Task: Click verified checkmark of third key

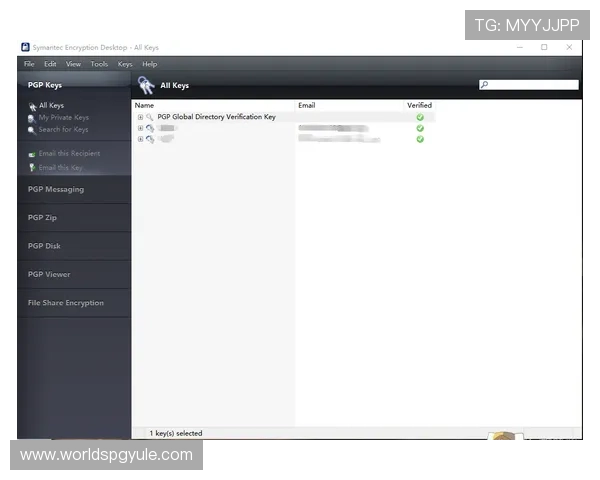Action: [x=420, y=139]
